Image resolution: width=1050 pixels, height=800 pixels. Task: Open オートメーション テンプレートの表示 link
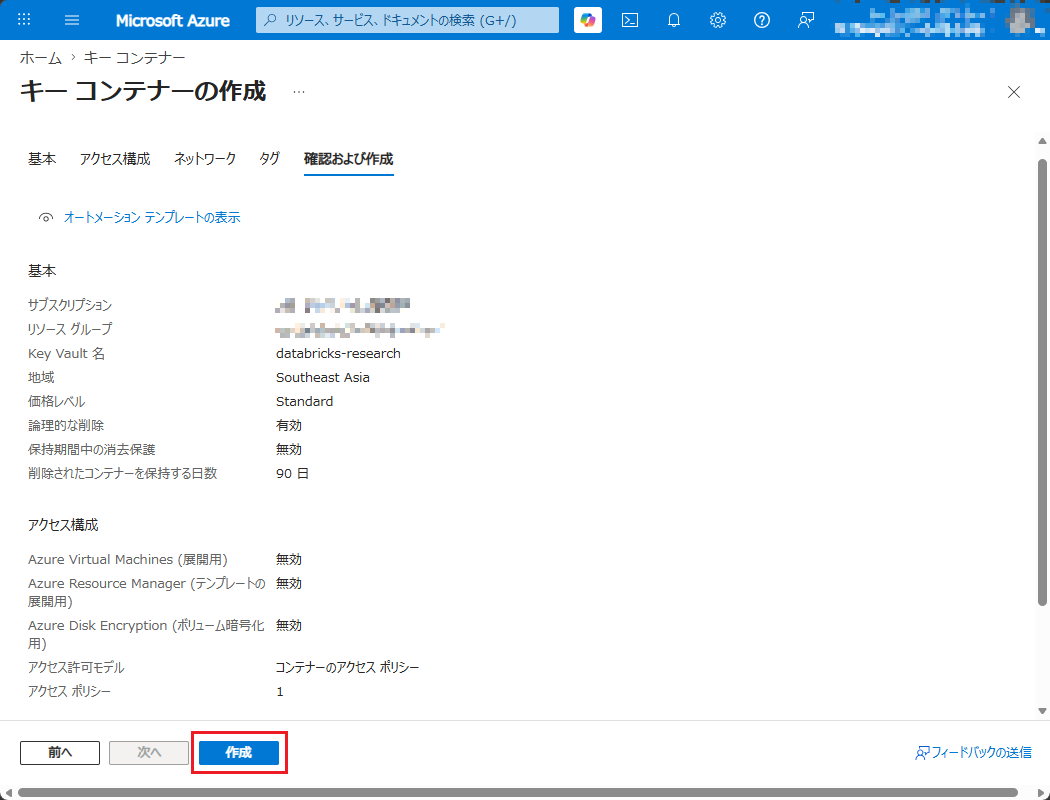(x=152, y=218)
